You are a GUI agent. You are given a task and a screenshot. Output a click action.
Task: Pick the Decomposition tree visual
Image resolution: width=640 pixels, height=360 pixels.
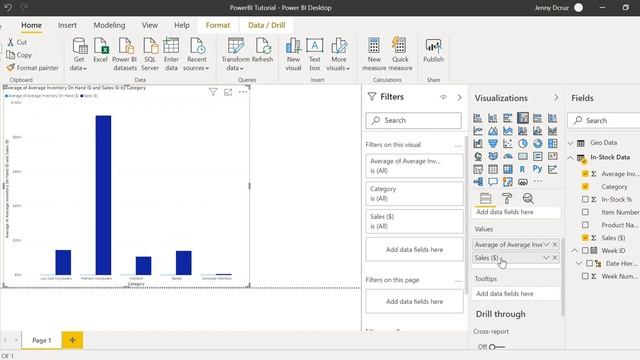(x=478, y=182)
